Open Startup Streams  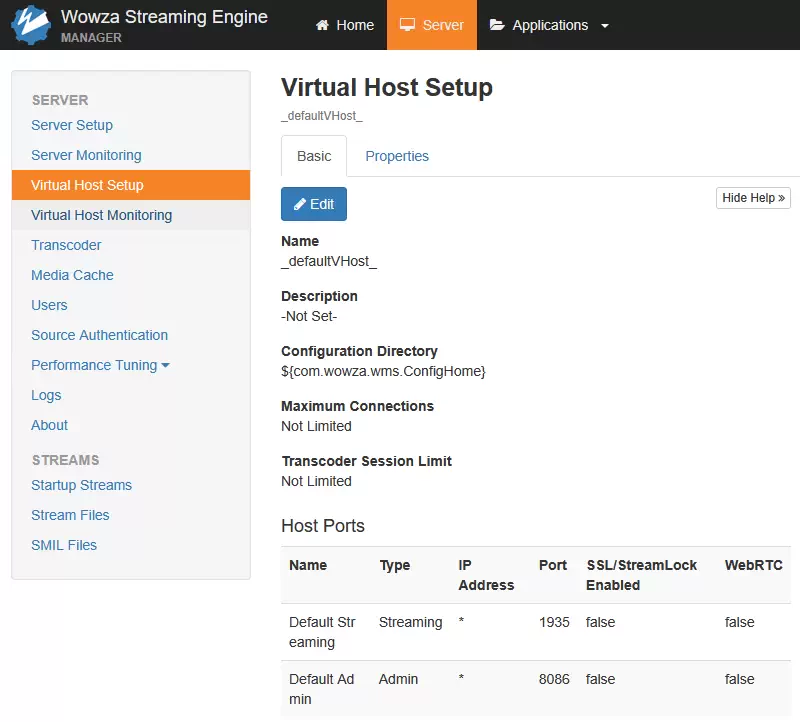(82, 485)
